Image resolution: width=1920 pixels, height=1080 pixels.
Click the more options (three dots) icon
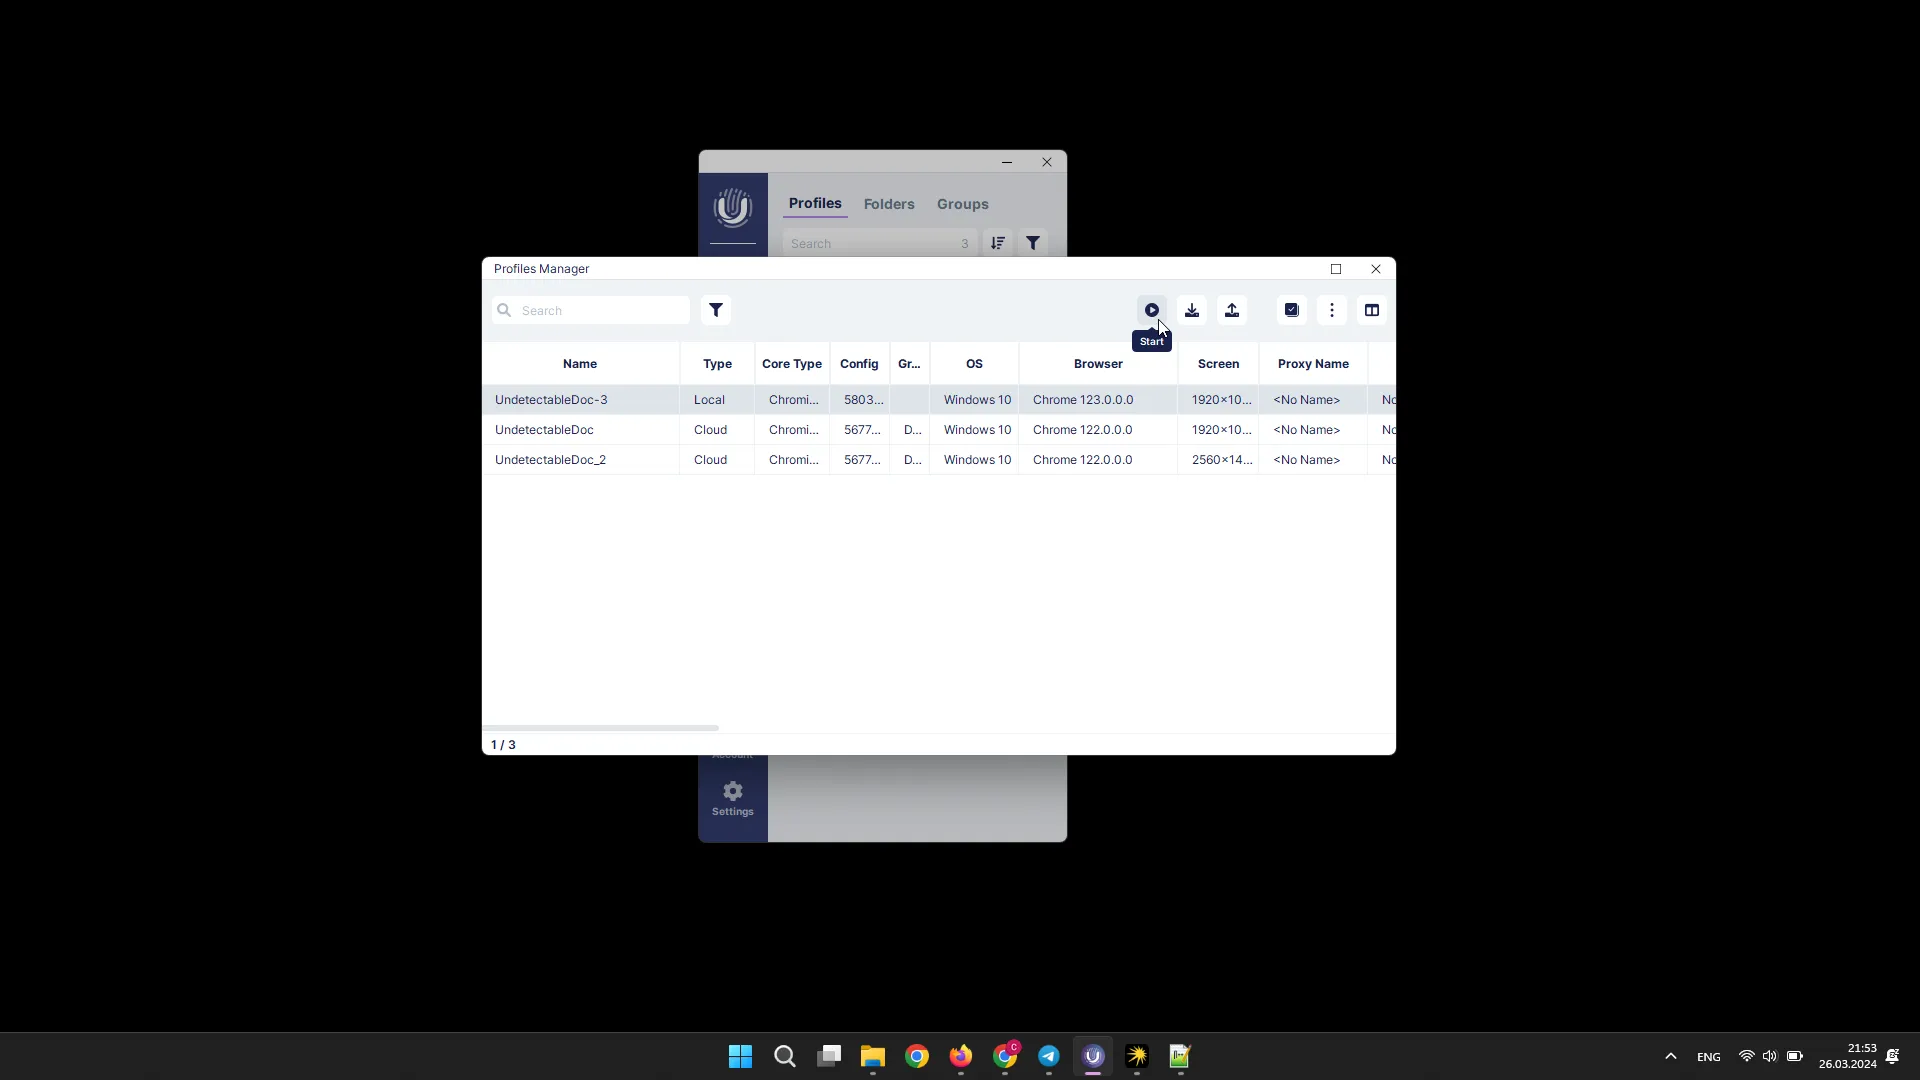pos(1332,310)
